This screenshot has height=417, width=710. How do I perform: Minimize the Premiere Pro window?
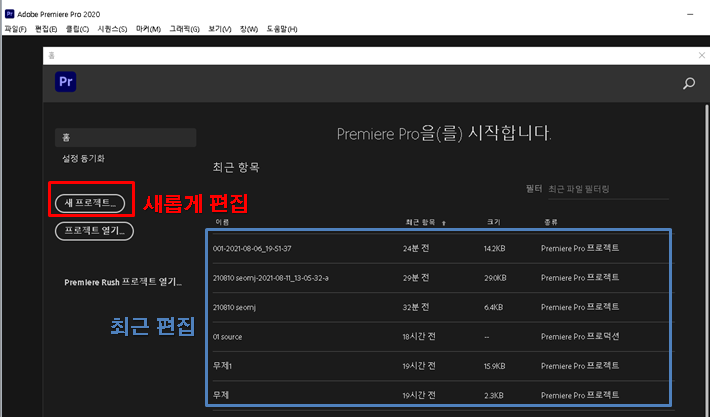click(690, 14)
